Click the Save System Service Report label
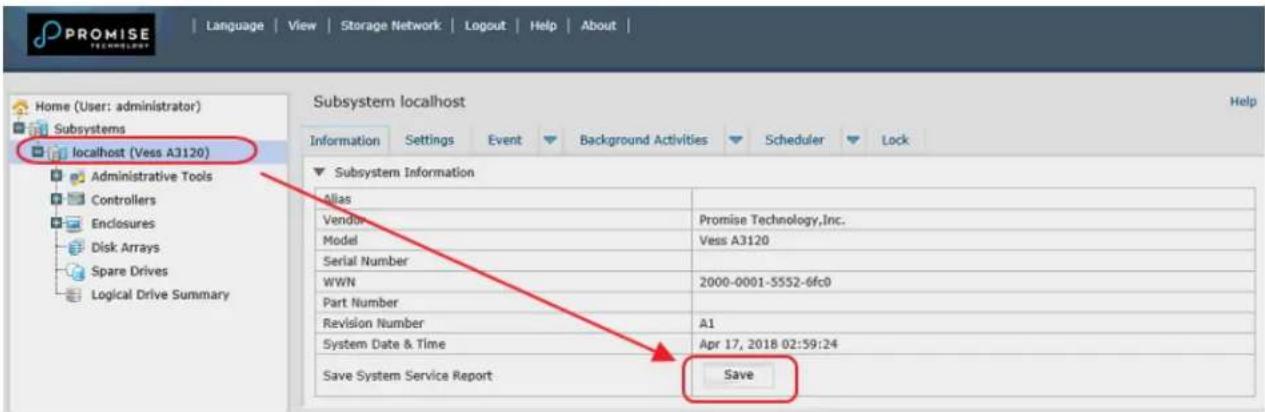Viewport: 1265px width, 412px height. click(x=407, y=376)
